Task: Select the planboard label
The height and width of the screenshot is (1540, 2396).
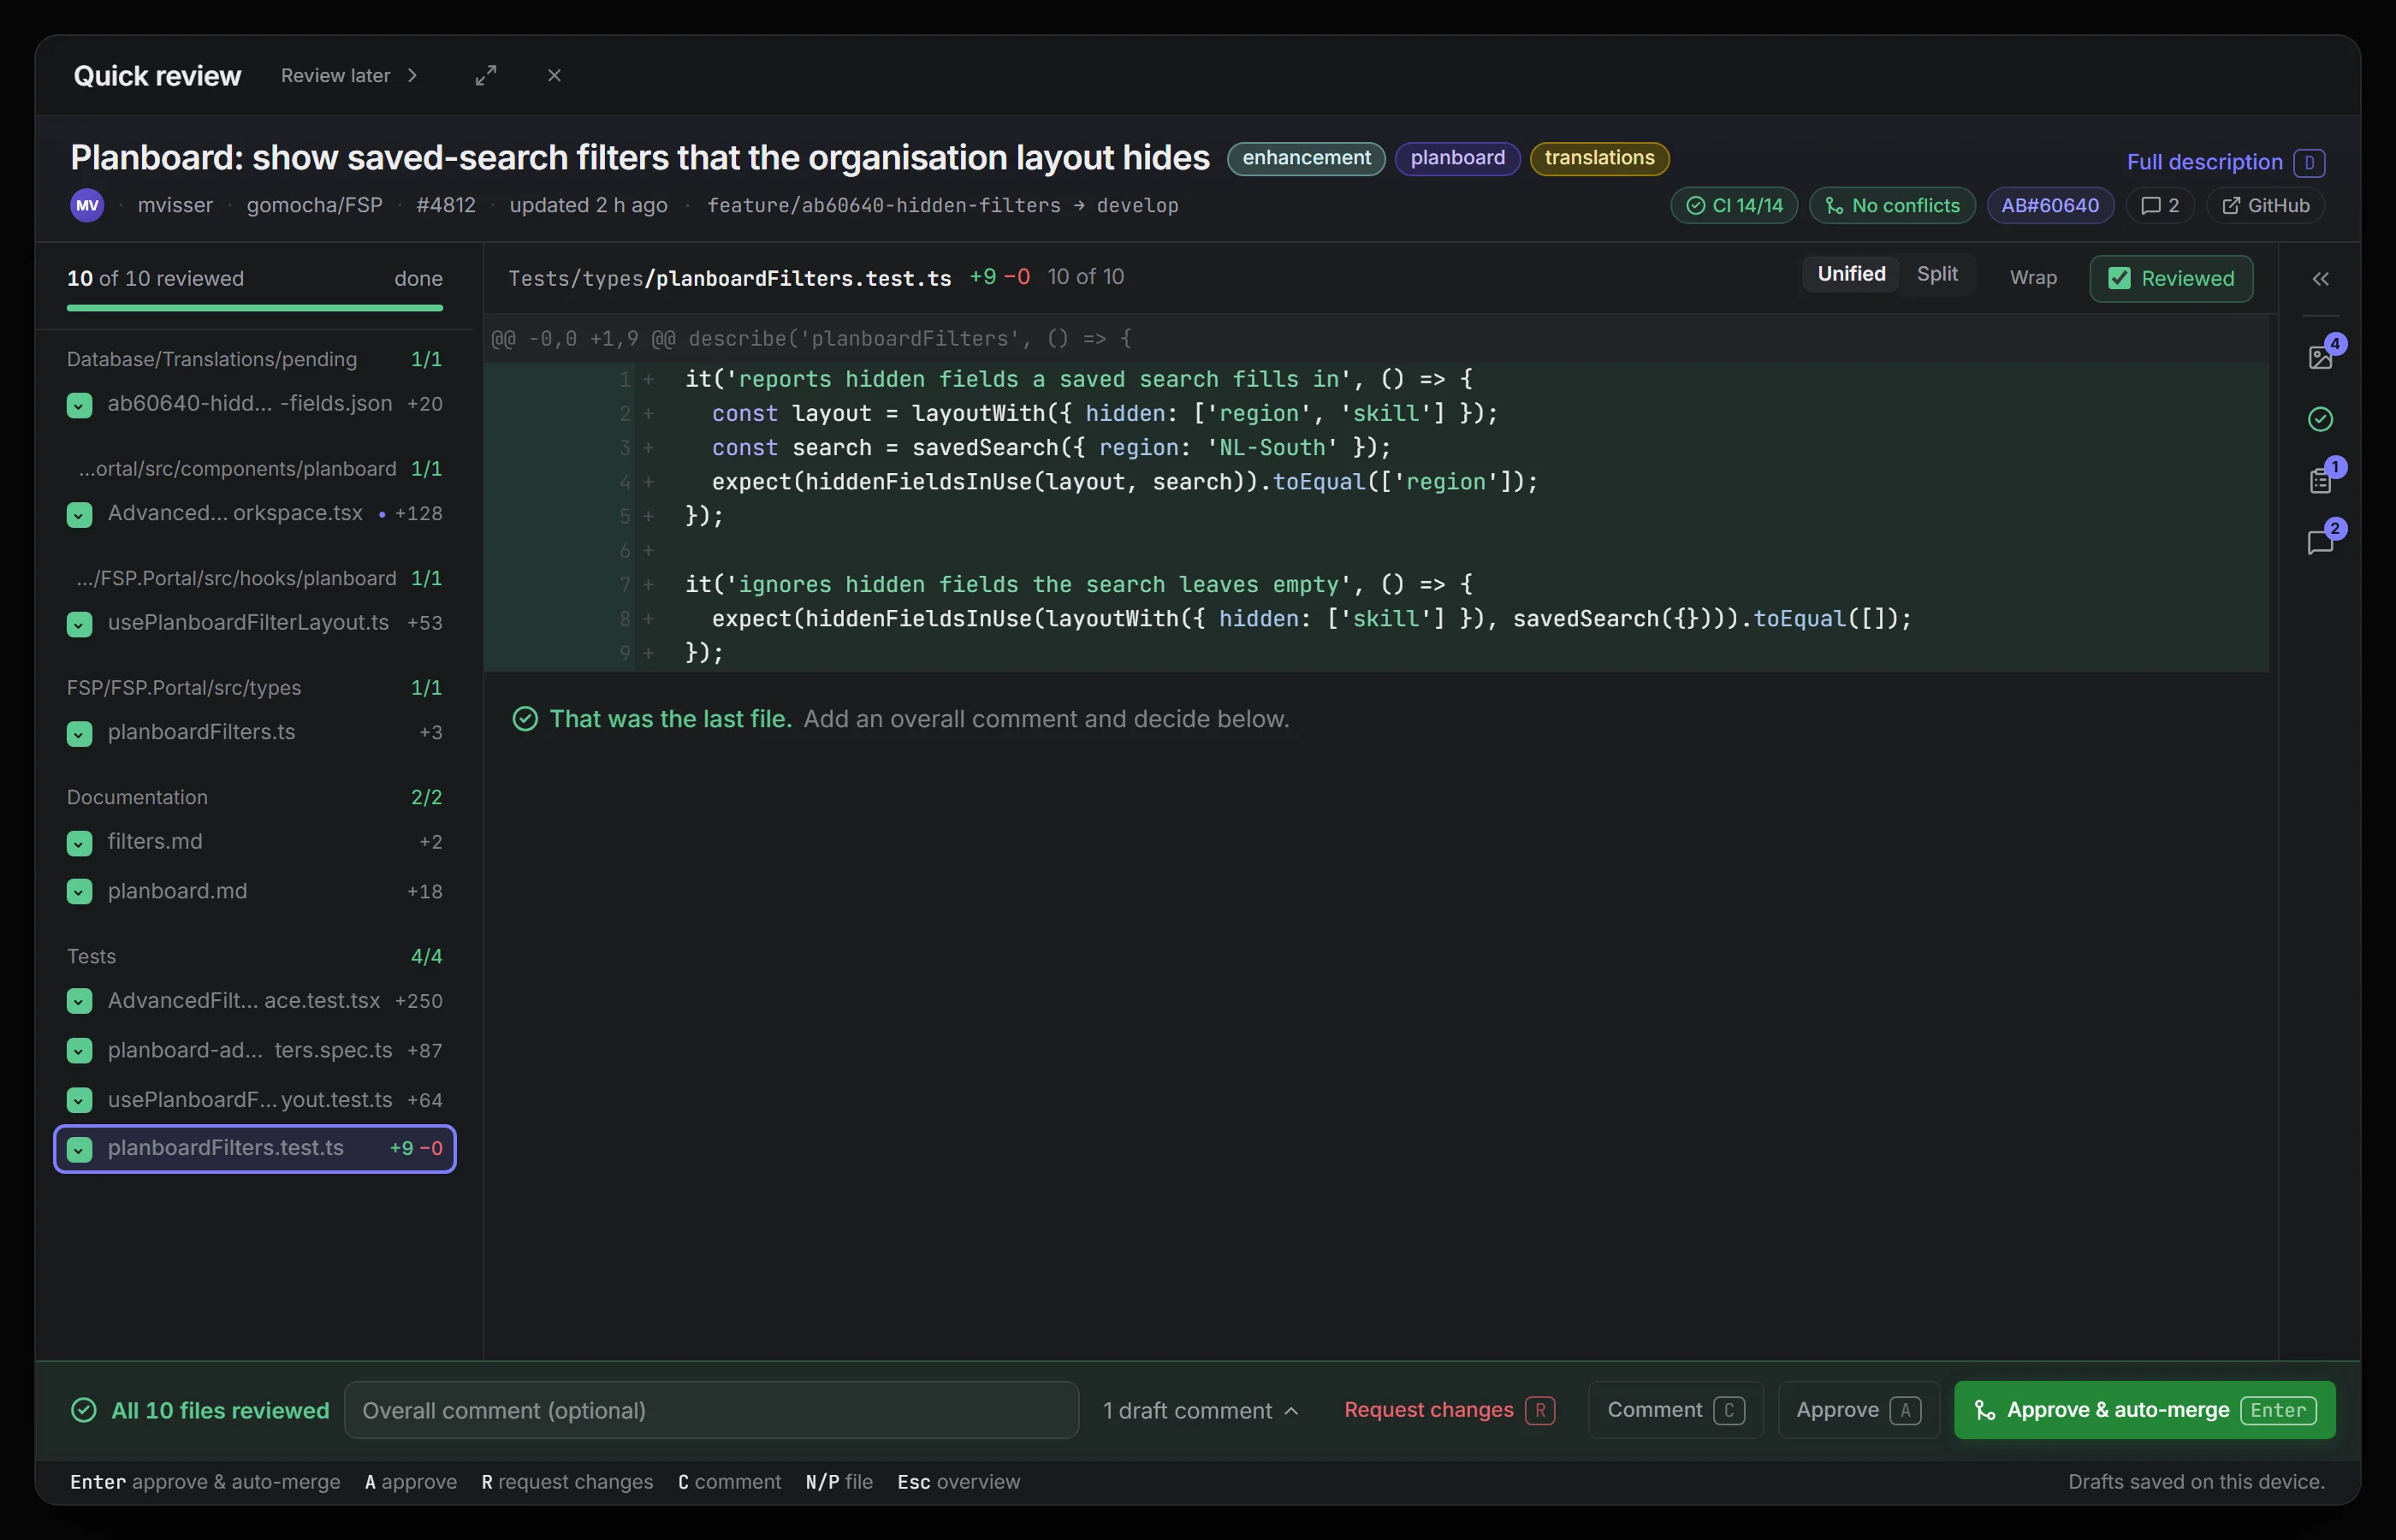Action: tap(1457, 158)
